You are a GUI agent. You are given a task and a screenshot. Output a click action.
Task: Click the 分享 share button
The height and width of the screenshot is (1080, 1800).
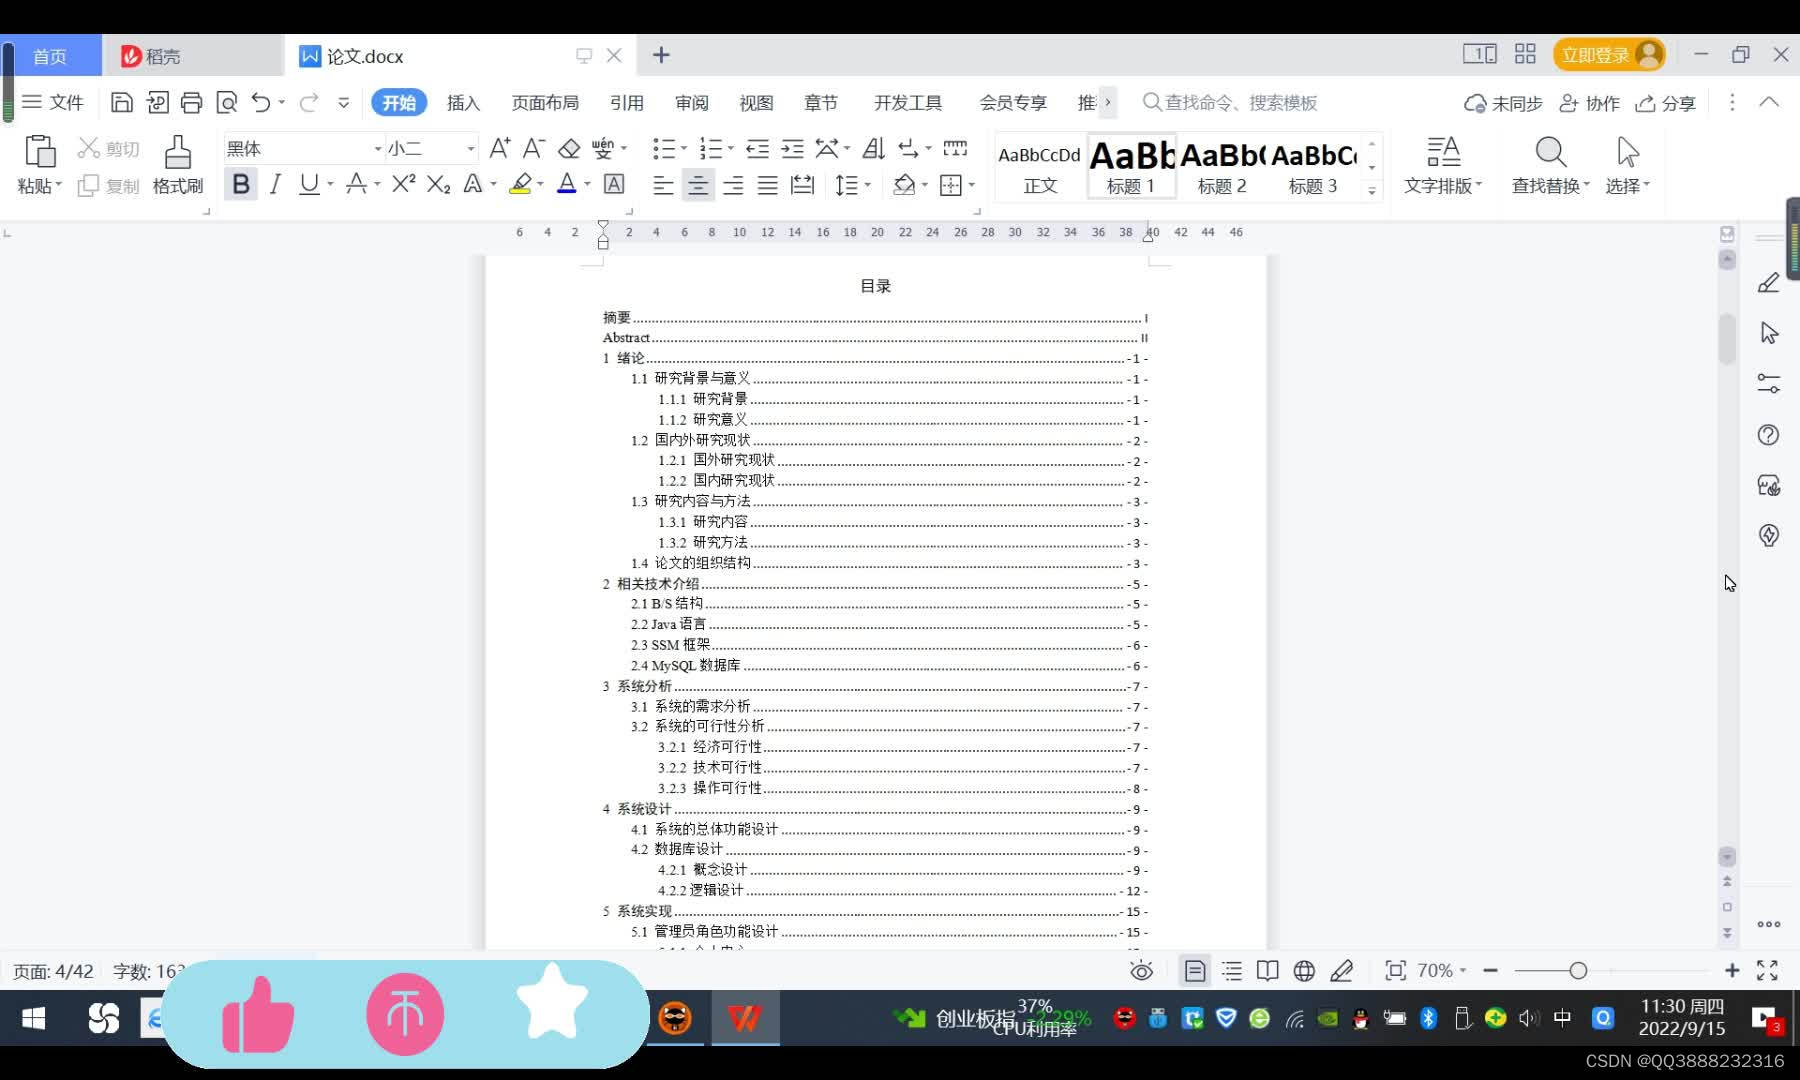click(x=1666, y=103)
